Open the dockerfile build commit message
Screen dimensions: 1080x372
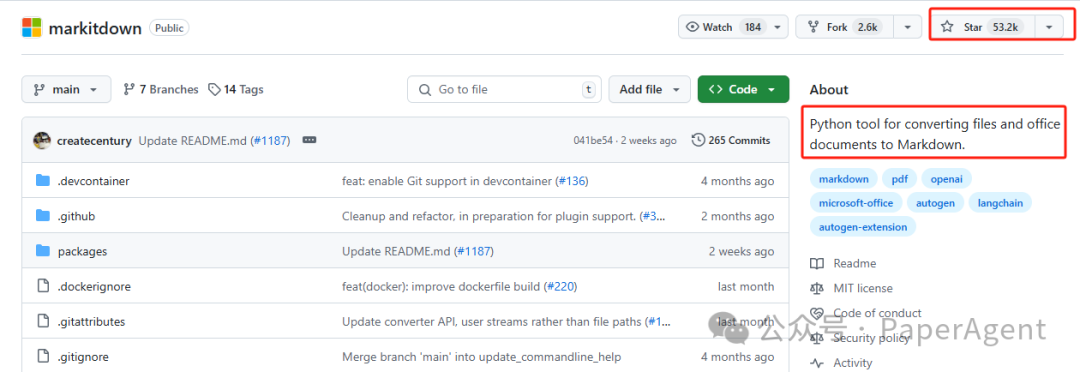click(x=442, y=287)
